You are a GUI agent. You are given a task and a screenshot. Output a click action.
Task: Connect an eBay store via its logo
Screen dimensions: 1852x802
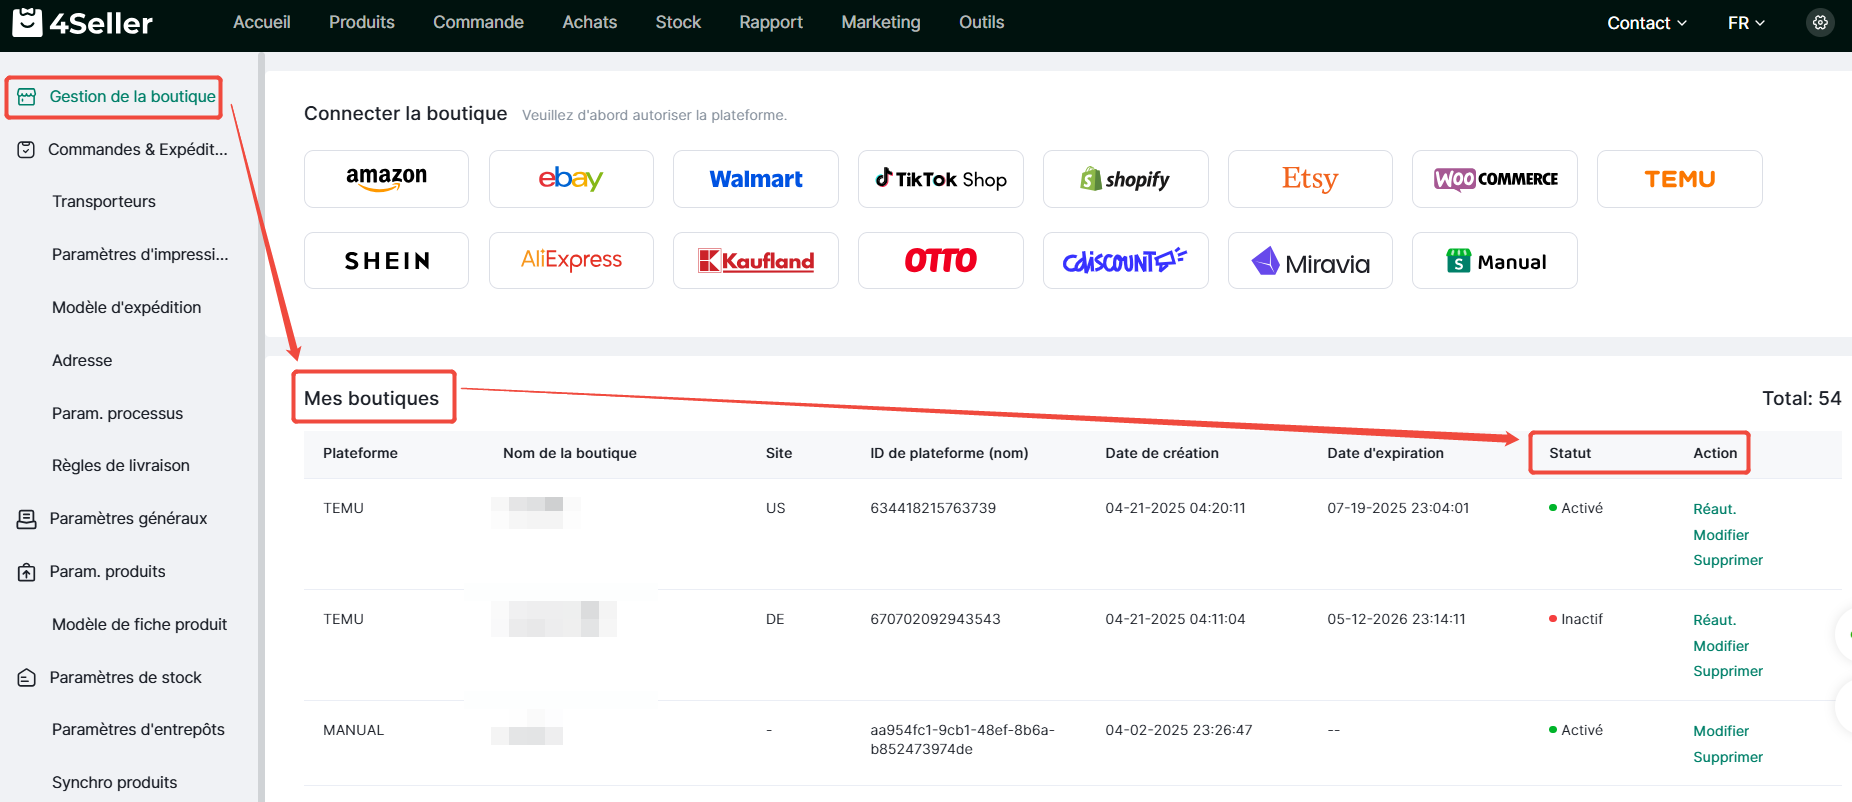click(571, 179)
